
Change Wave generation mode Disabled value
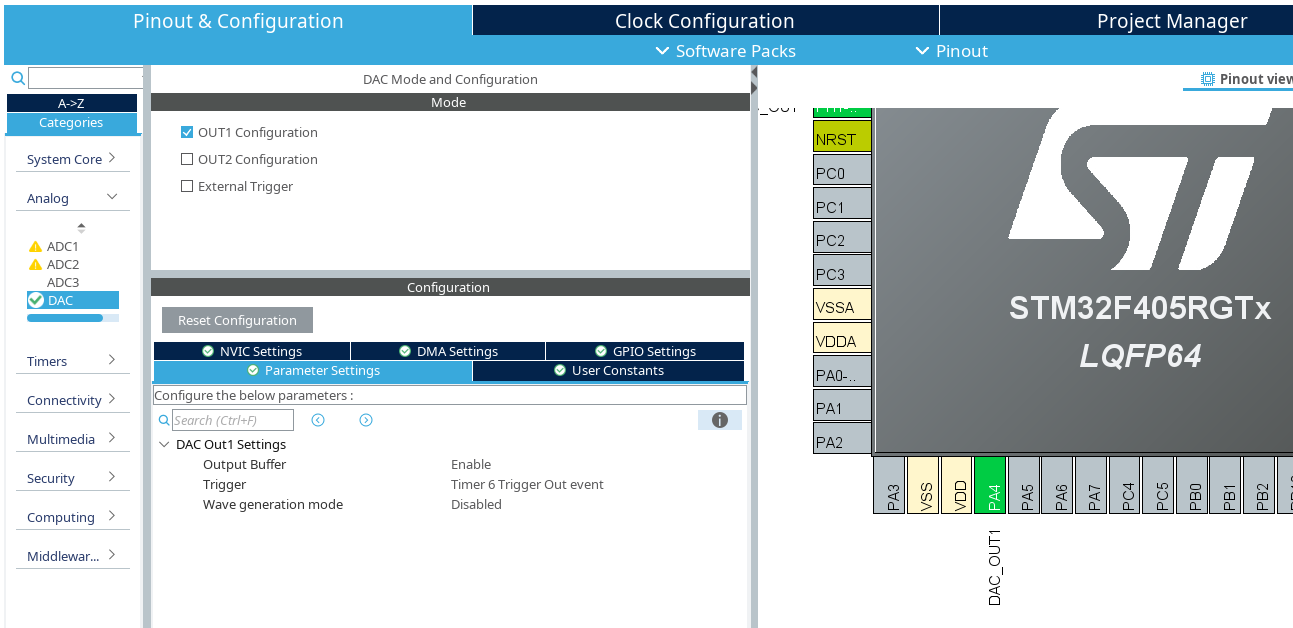click(x=476, y=504)
